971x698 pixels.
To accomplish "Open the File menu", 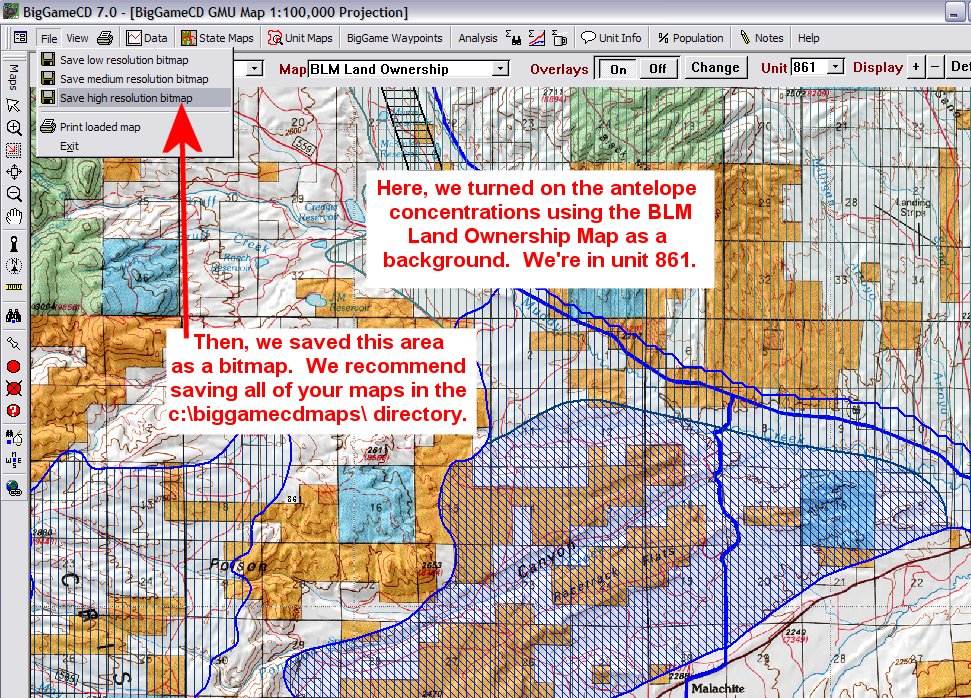I will pyautogui.click(x=49, y=38).
